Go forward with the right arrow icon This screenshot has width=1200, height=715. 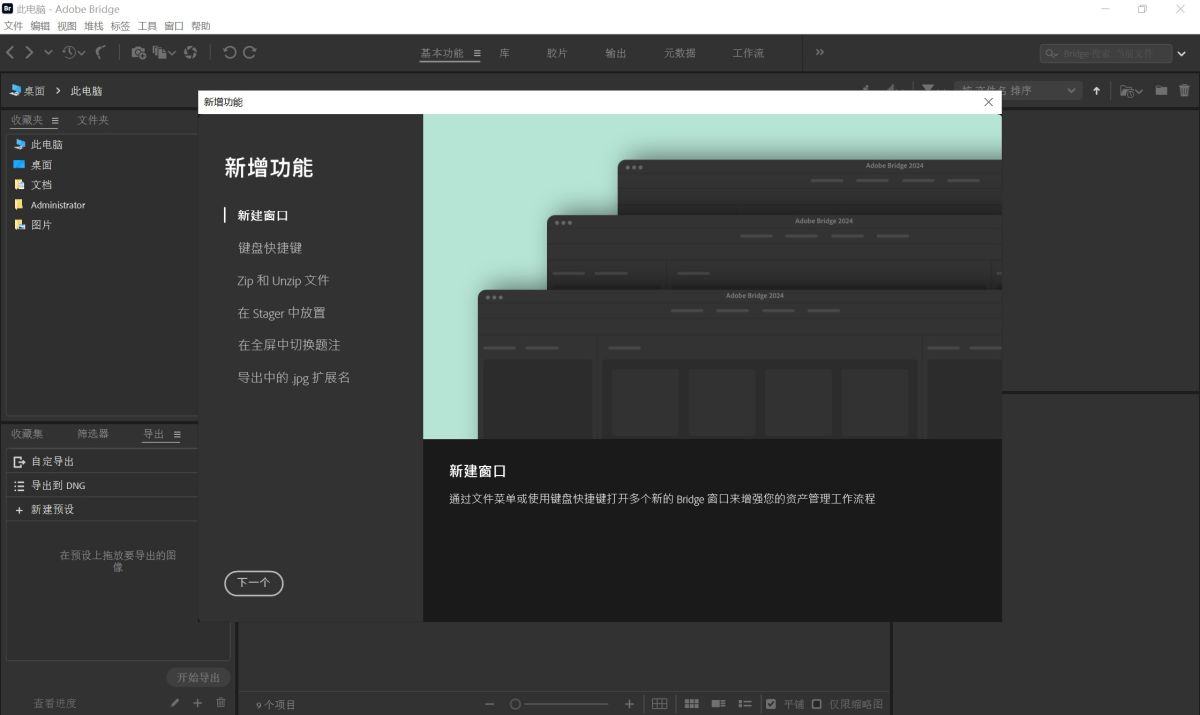click(30, 52)
